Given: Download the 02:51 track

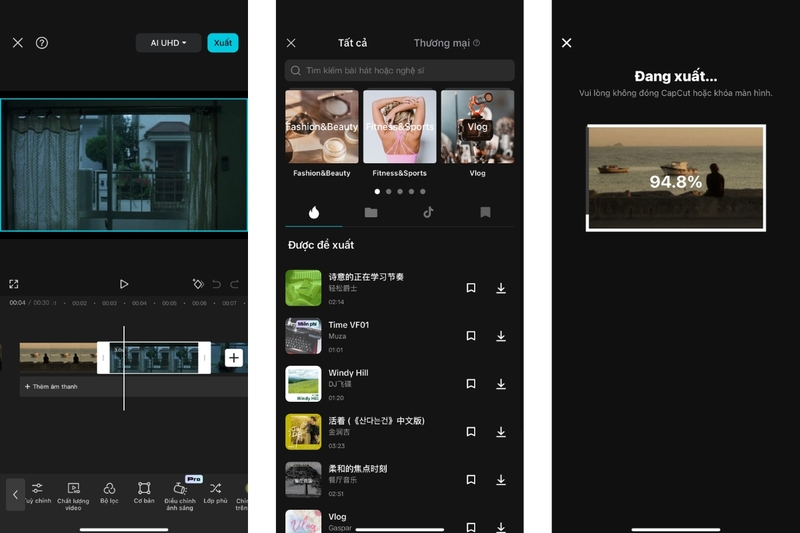Looking at the screenshot, I should pos(501,480).
